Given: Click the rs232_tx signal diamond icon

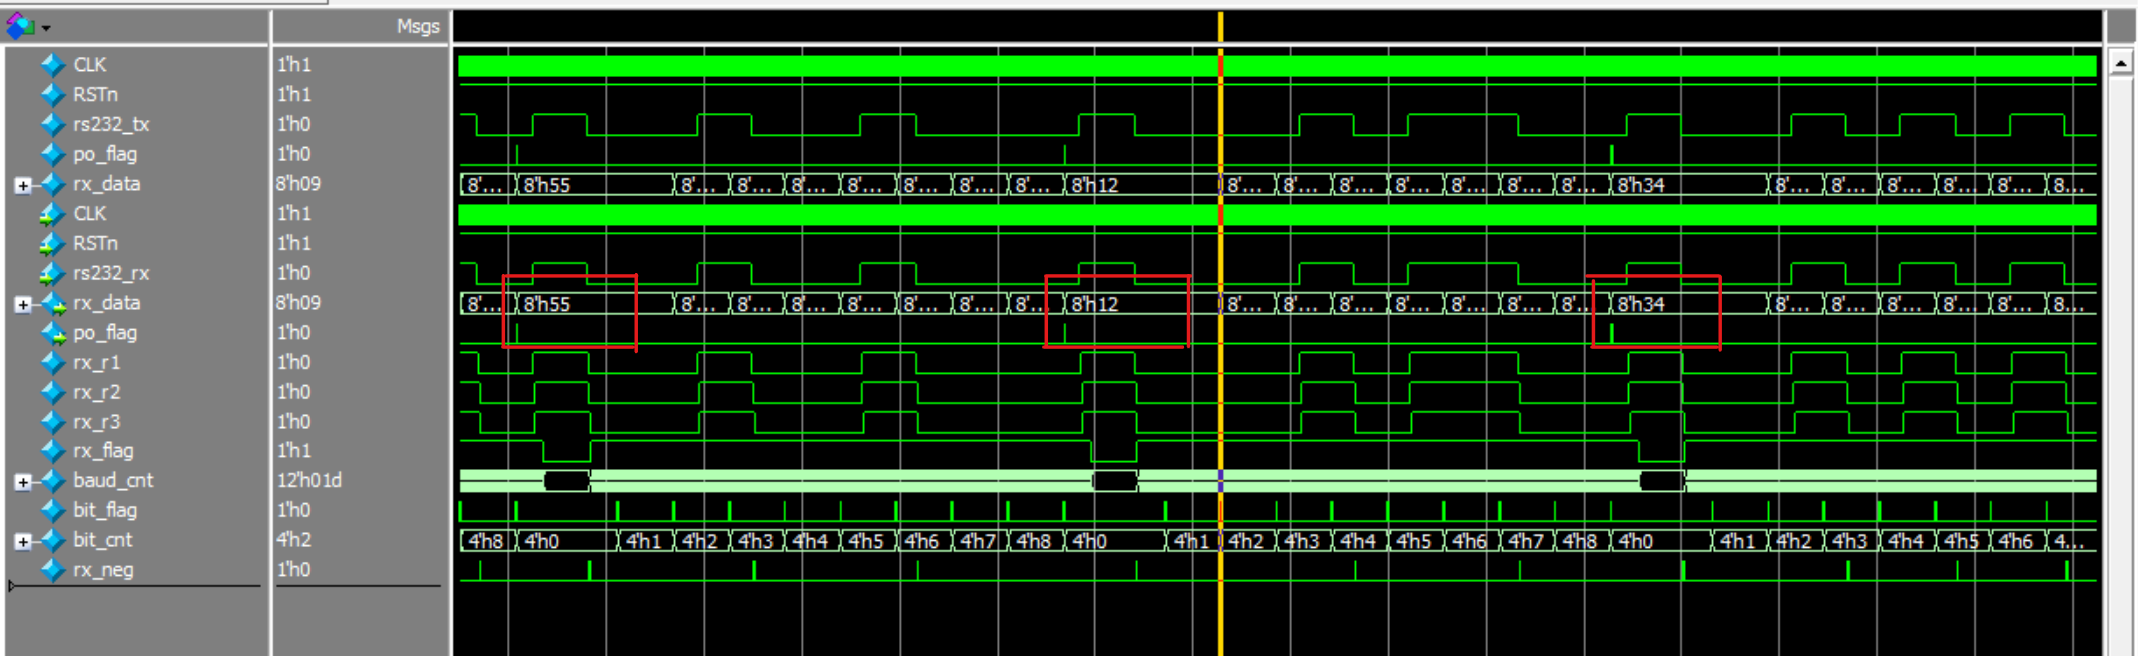Looking at the screenshot, I should [53, 124].
